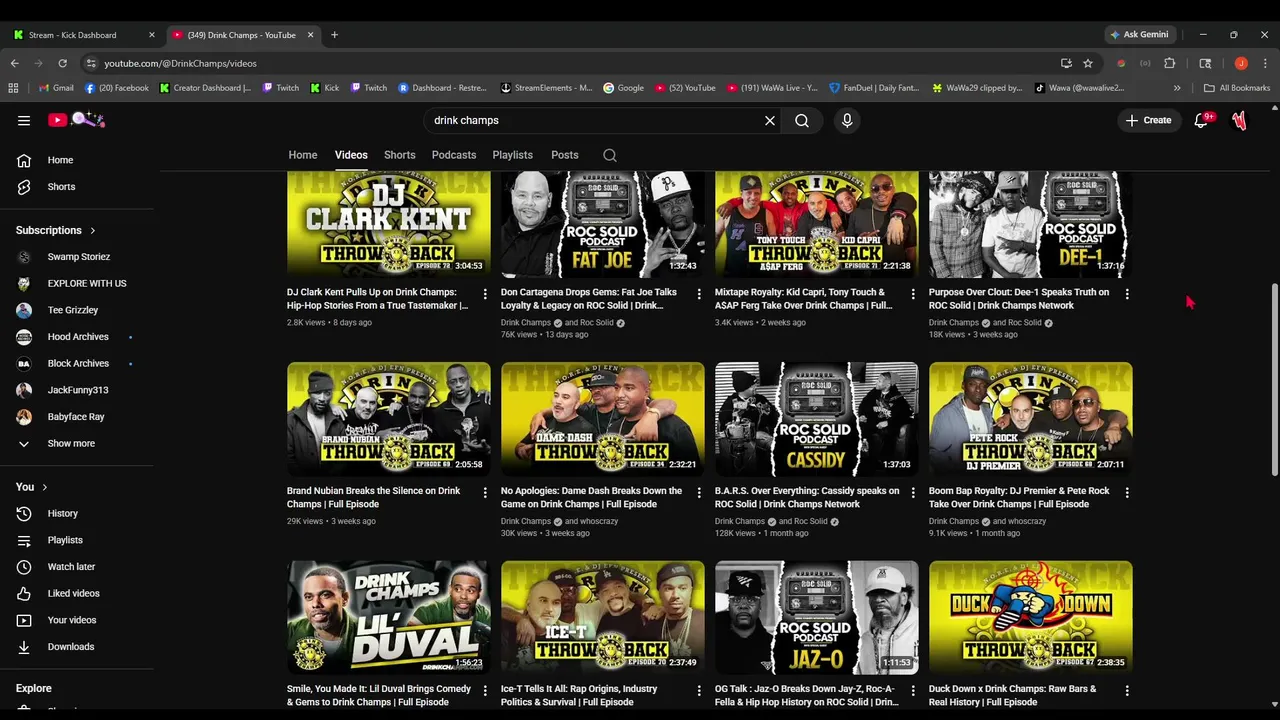The width and height of the screenshot is (1280, 720).
Task: Open the Posts tab
Action: point(564,155)
